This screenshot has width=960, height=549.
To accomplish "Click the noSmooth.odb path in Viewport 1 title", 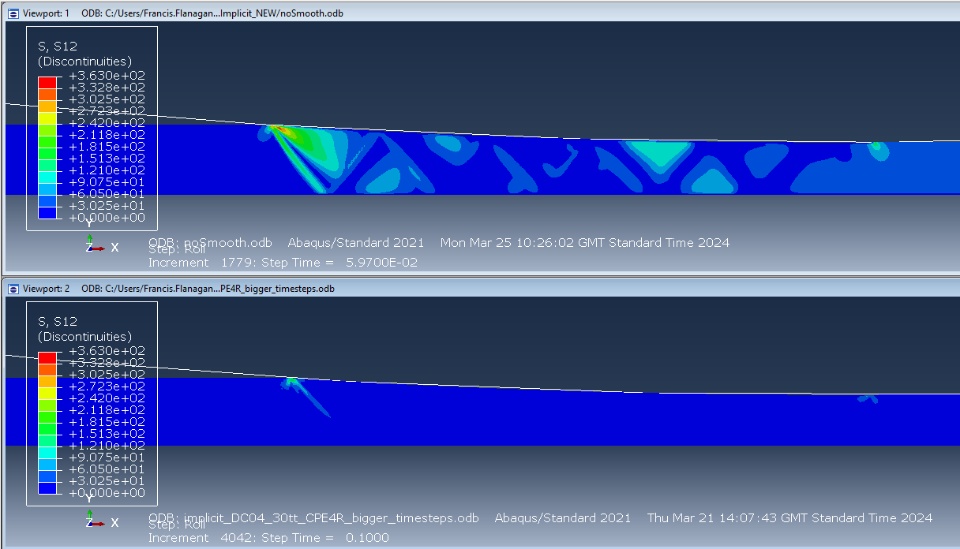I will pyautogui.click(x=212, y=13).
